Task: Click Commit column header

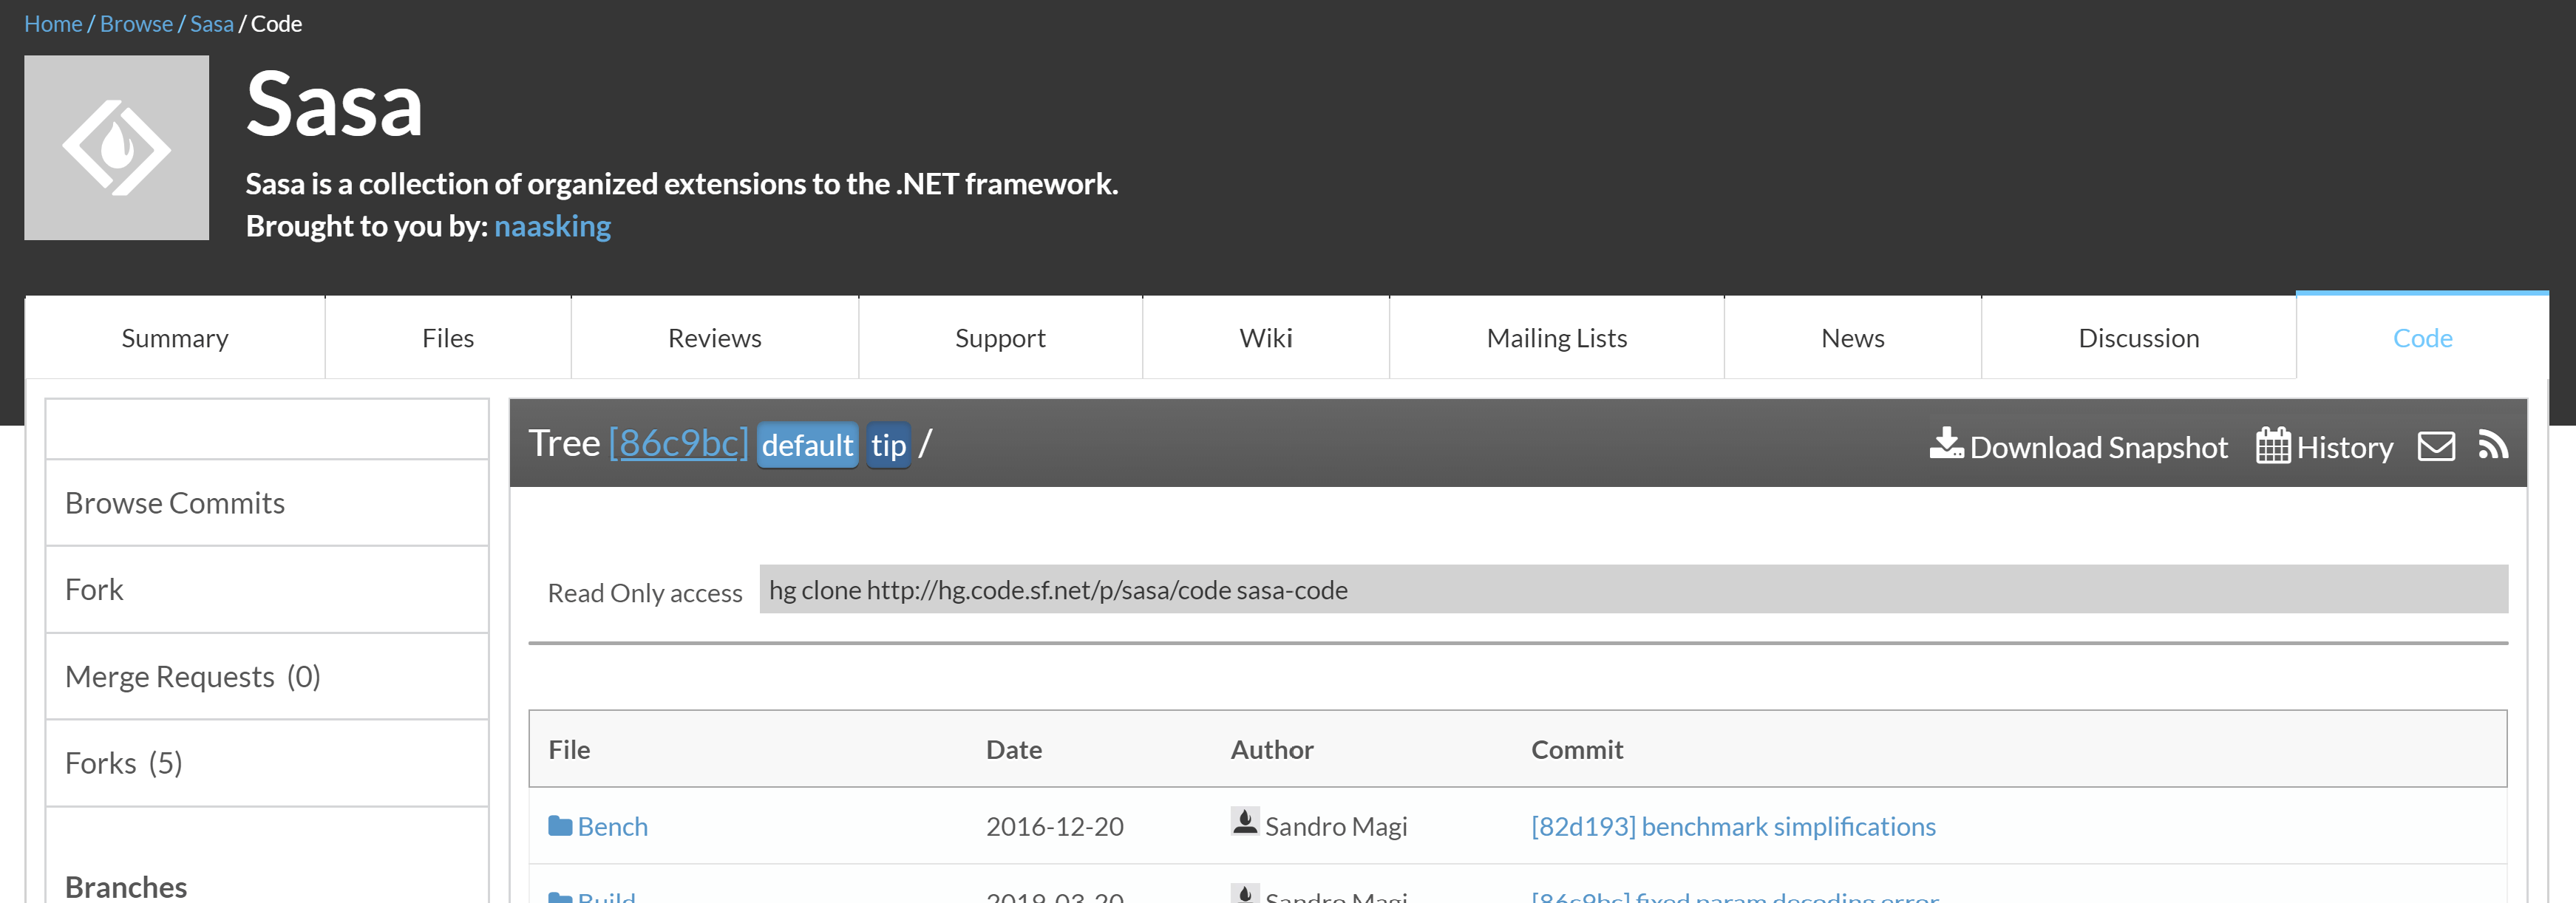Action: point(1577,749)
